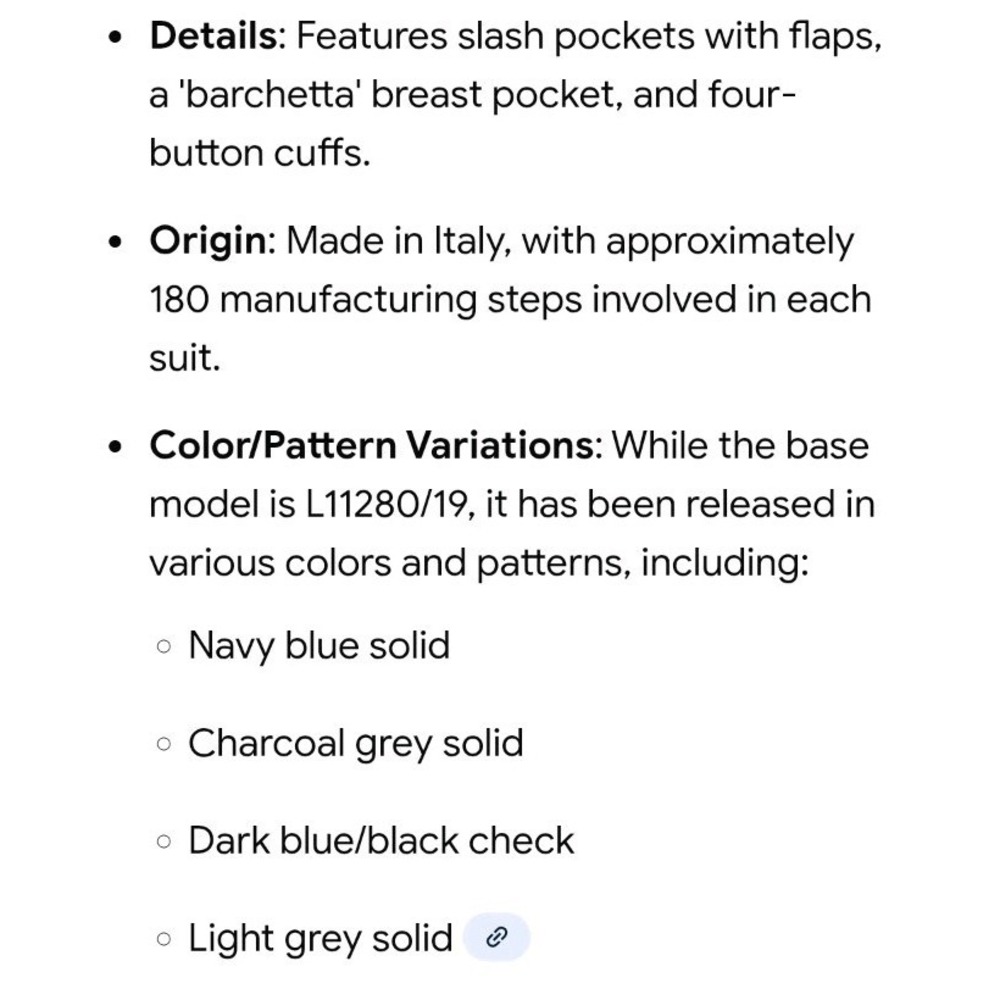Select the Color/Pattern Variations heading
This screenshot has width=1000, height=1000.
click(372, 445)
